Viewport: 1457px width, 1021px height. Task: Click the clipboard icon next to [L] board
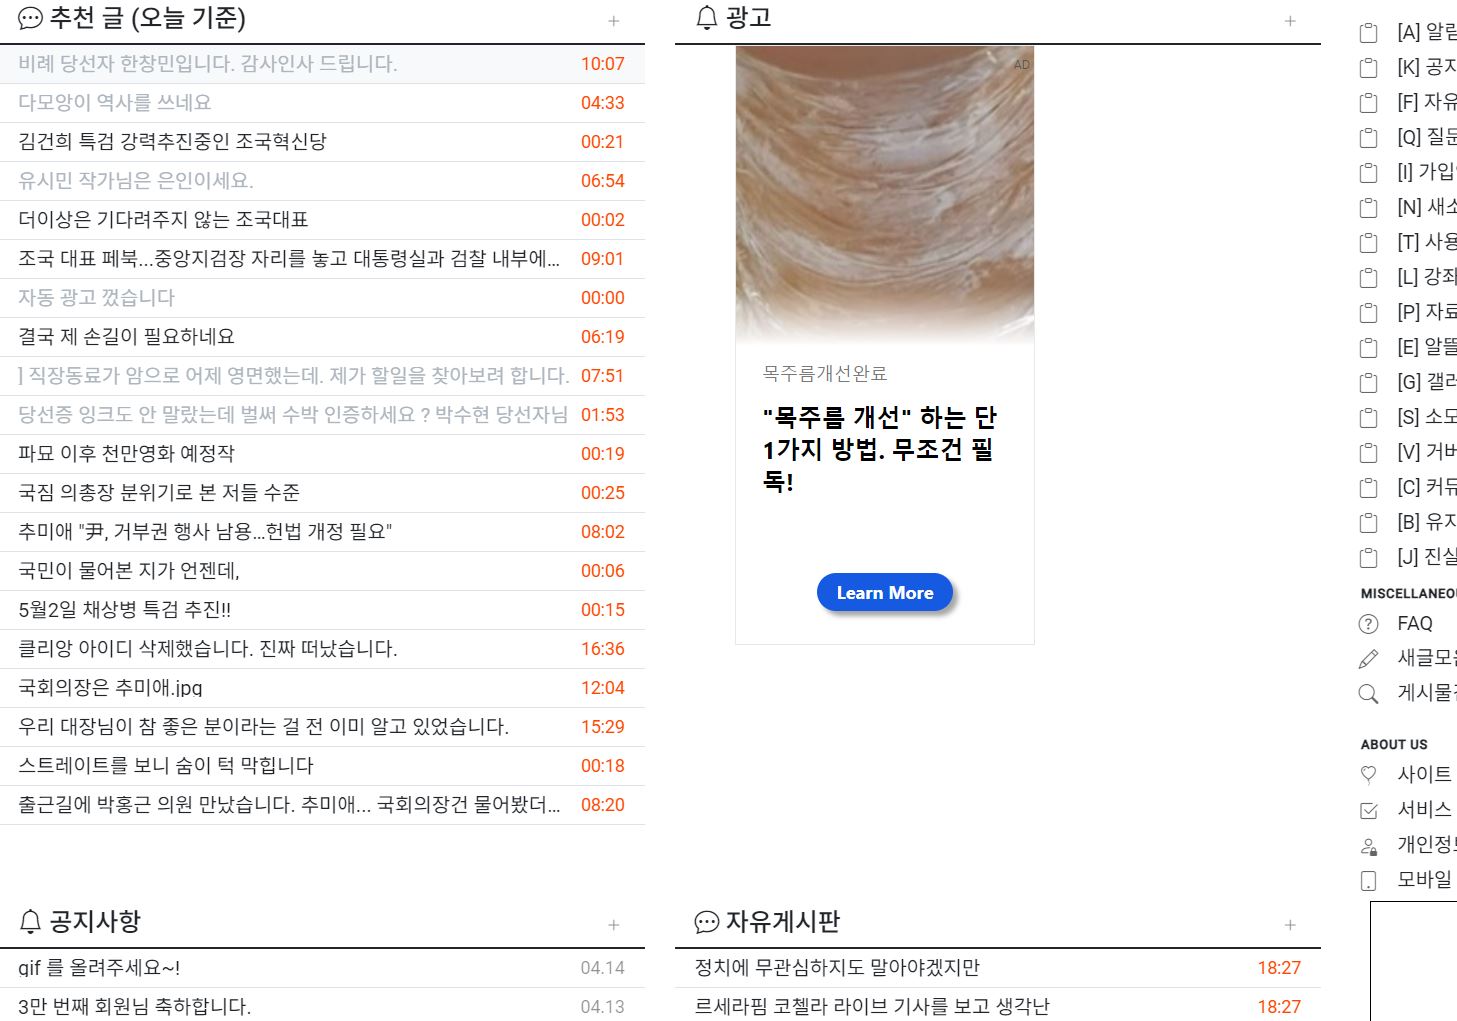pos(1369,278)
